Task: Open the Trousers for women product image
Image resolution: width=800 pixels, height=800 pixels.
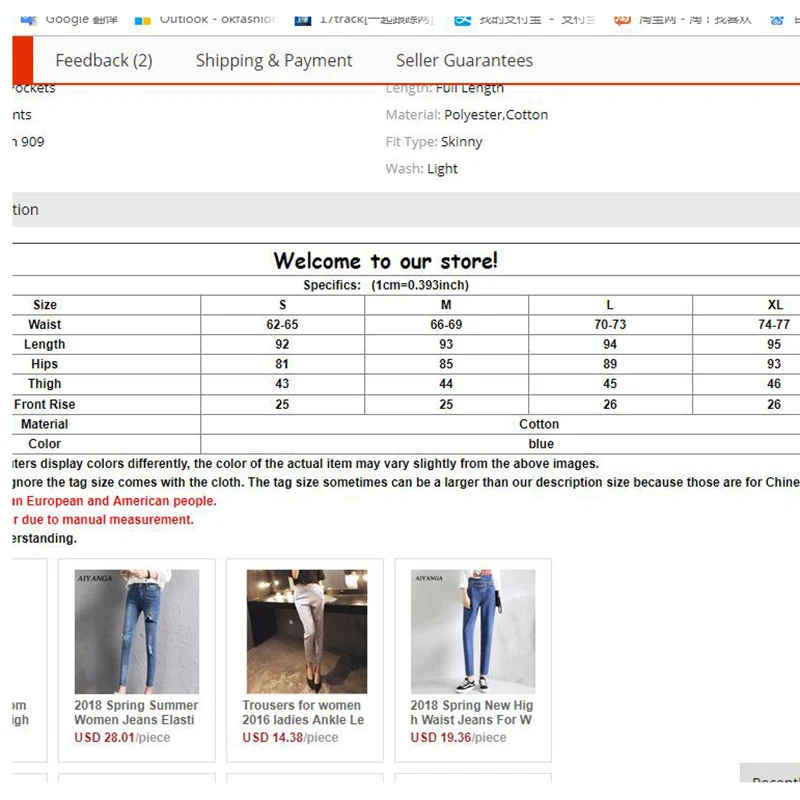Action: 307,632
